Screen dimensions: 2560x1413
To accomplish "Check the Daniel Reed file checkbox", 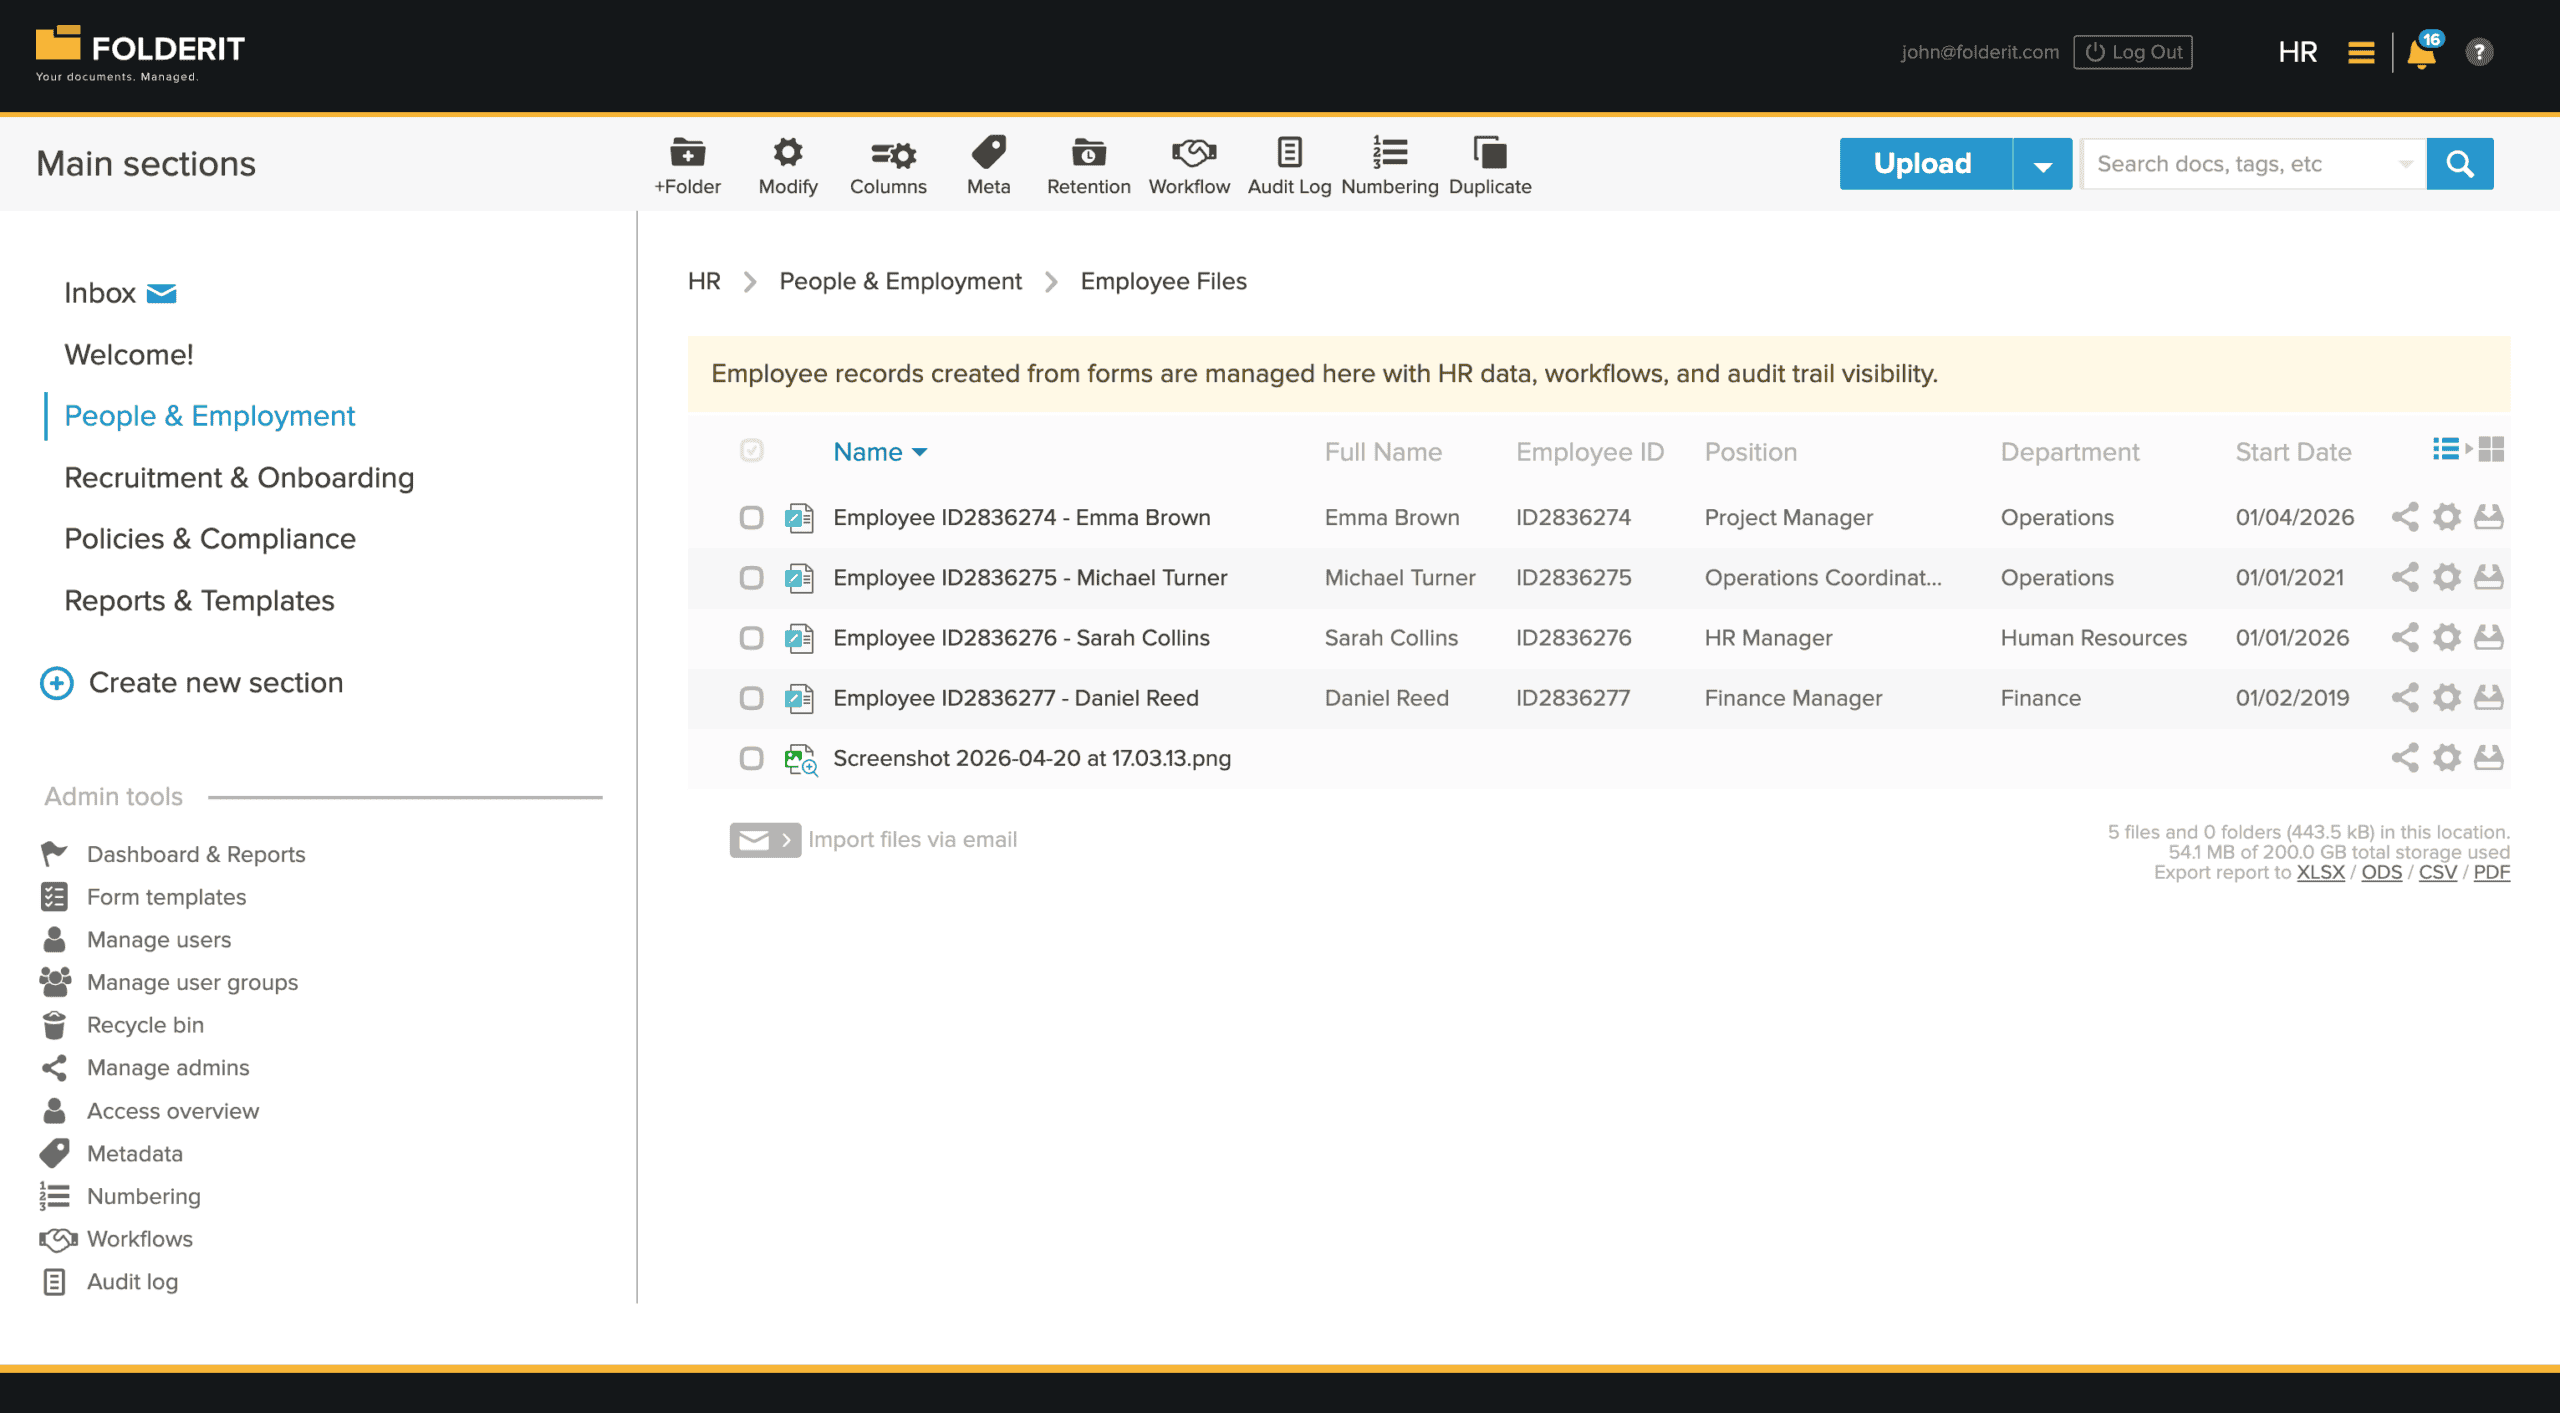I will point(751,697).
